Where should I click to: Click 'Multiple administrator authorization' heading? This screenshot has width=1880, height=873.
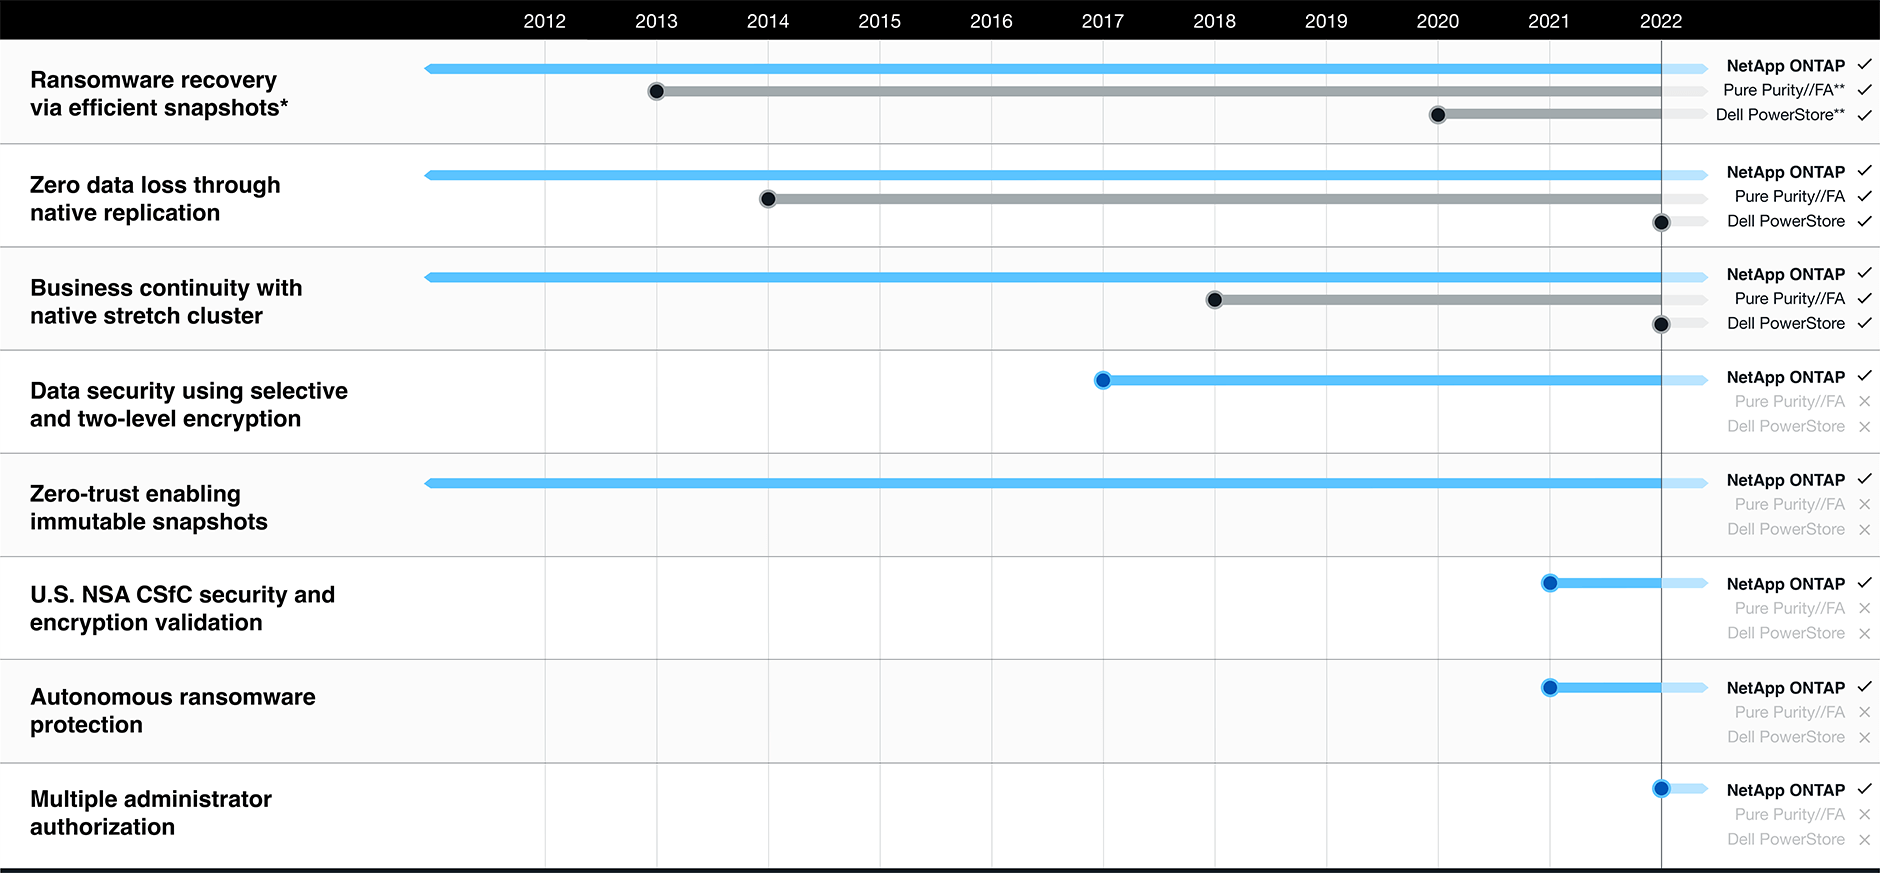(151, 813)
